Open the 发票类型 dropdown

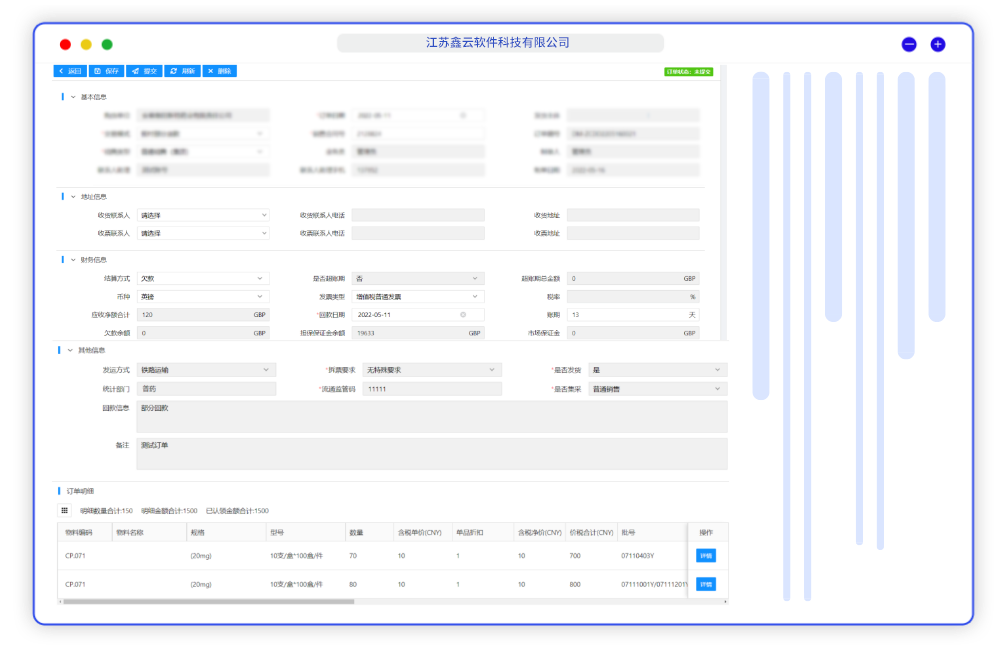(419, 297)
